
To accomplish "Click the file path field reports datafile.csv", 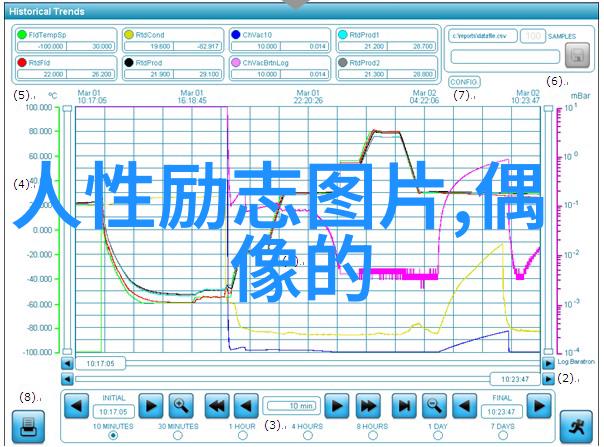I will (x=483, y=36).
